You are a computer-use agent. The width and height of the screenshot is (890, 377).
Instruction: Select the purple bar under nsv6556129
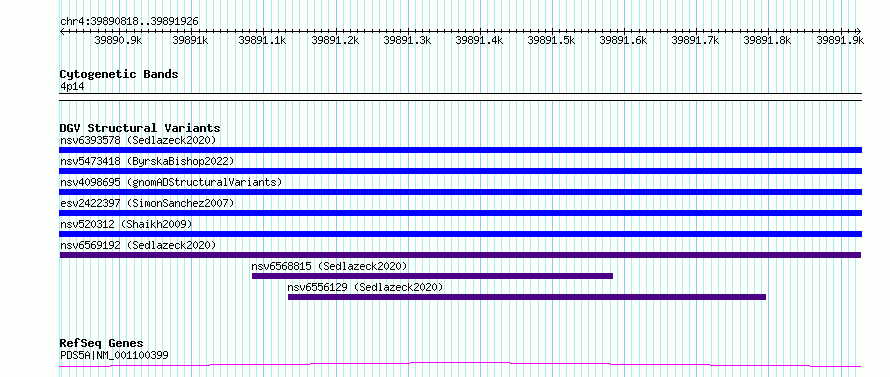527,297
